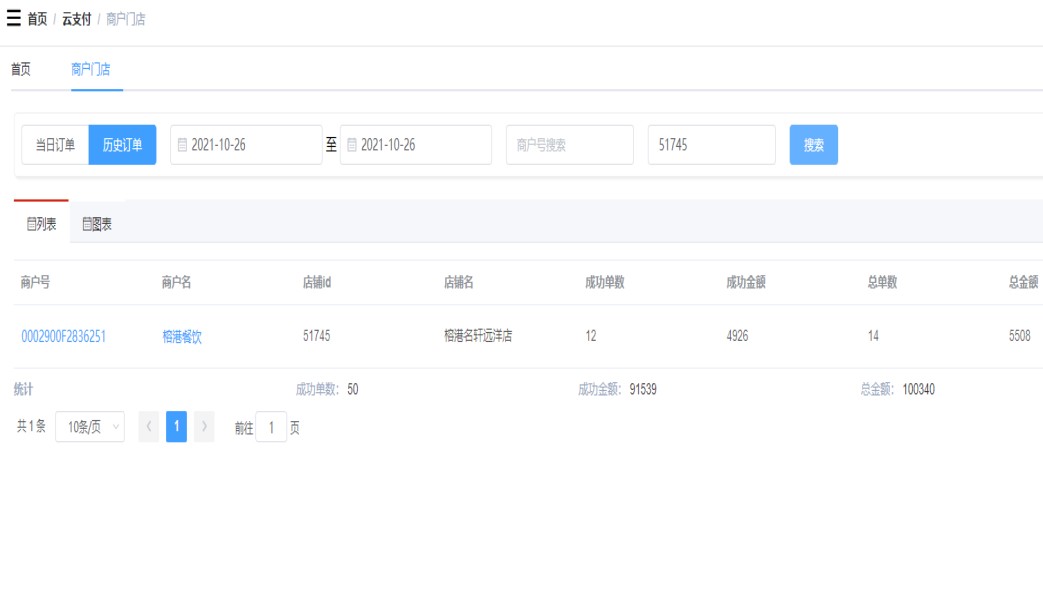The width and height of the screenshot is (1043, 605).
Task: Open merchant number 0002900F2836251 link
Action: pyautogui.click(x=63, y=337)
